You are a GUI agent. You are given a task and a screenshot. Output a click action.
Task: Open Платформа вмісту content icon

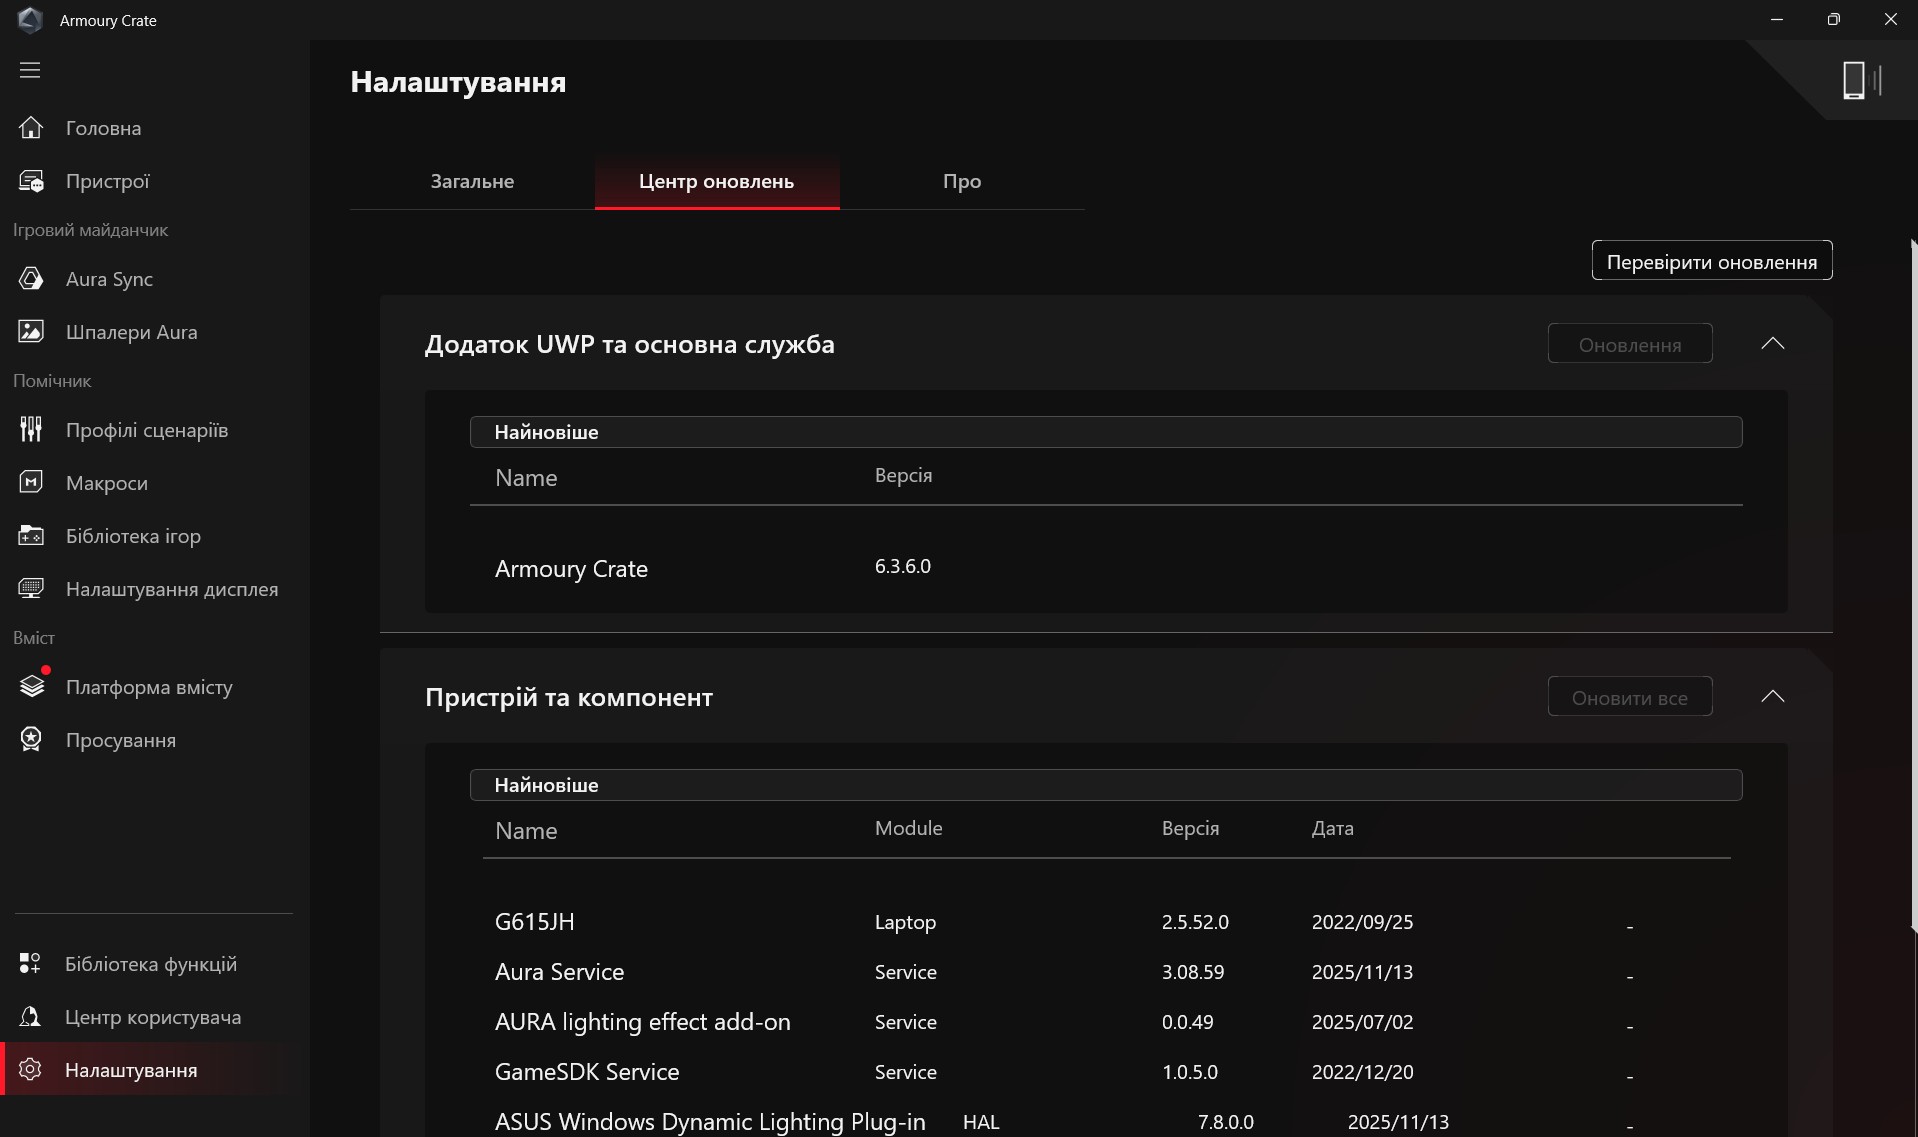(31, 687)
